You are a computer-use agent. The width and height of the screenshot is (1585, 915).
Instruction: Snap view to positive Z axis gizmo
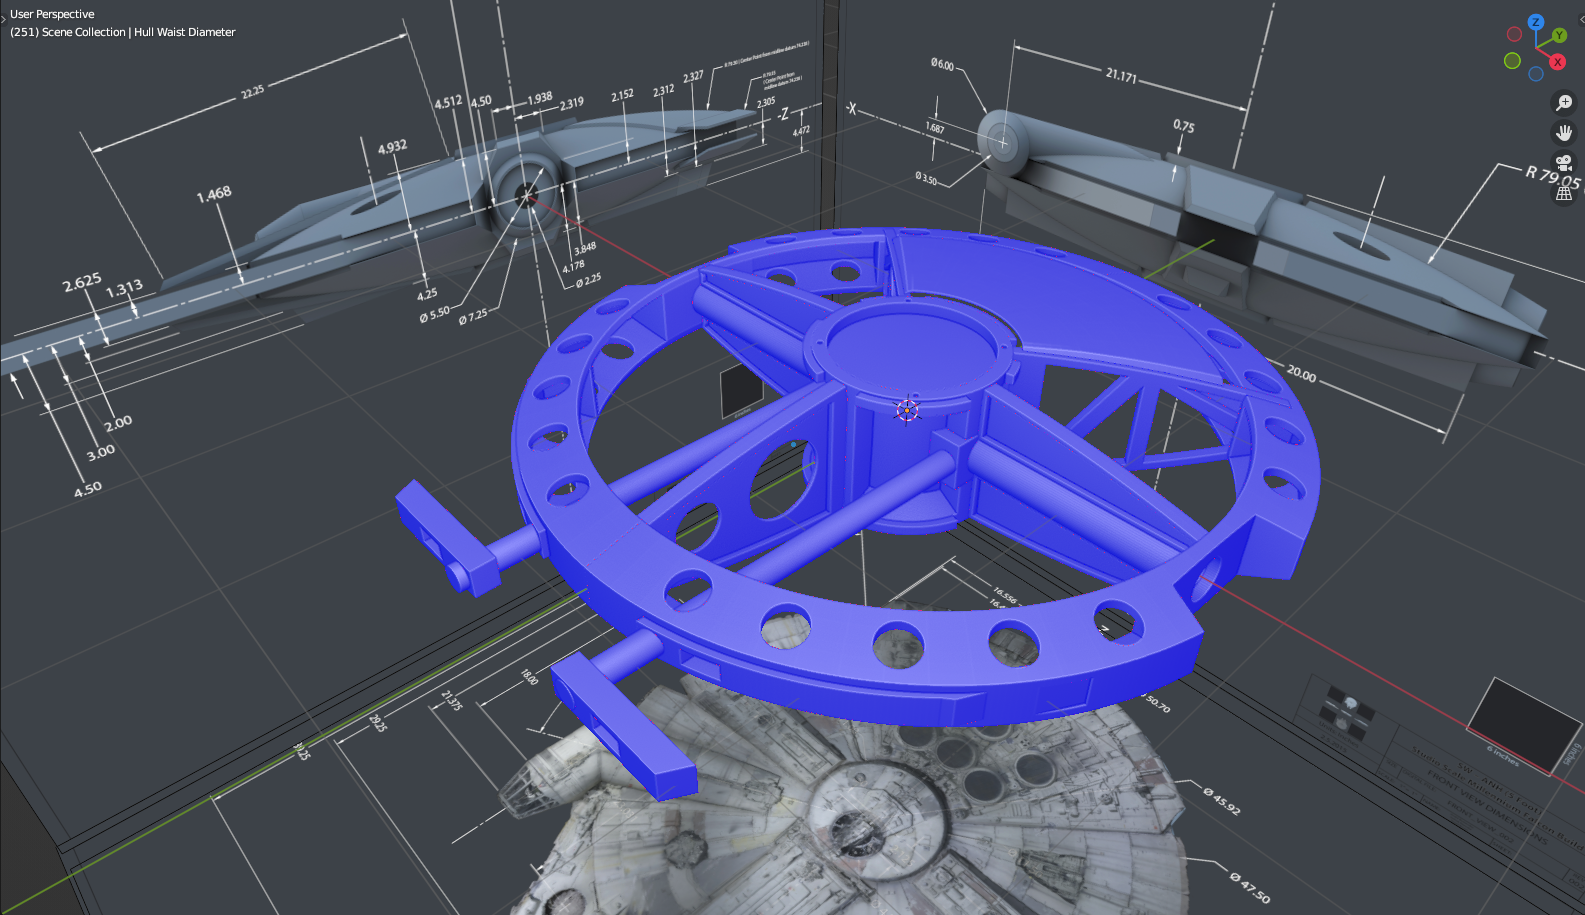pyautogui.click(x=1535, y=22)
